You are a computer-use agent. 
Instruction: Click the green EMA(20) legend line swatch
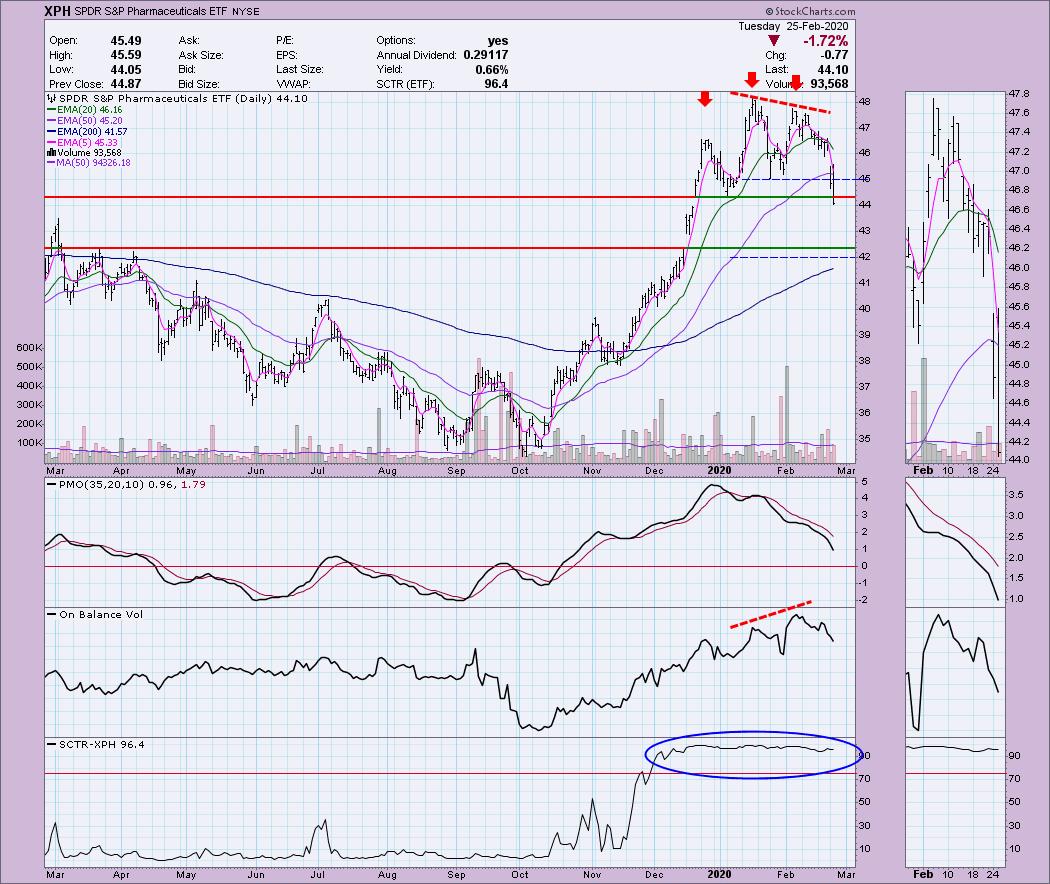[x=52, y=110]
